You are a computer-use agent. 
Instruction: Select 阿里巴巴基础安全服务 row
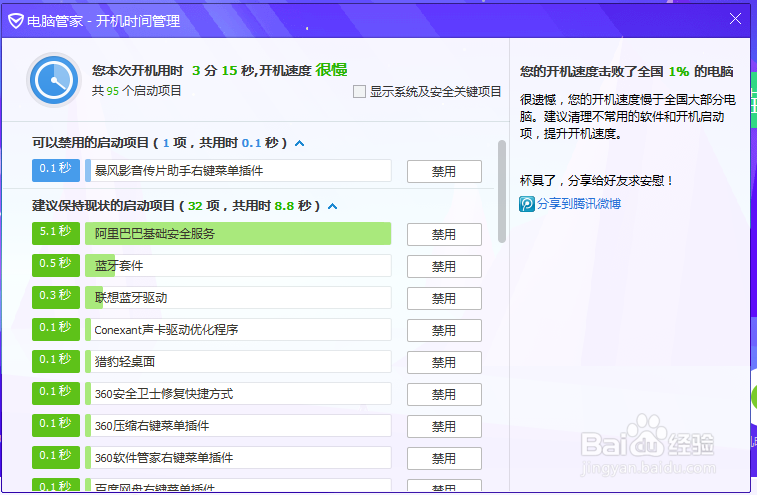[x=238, y=234]
